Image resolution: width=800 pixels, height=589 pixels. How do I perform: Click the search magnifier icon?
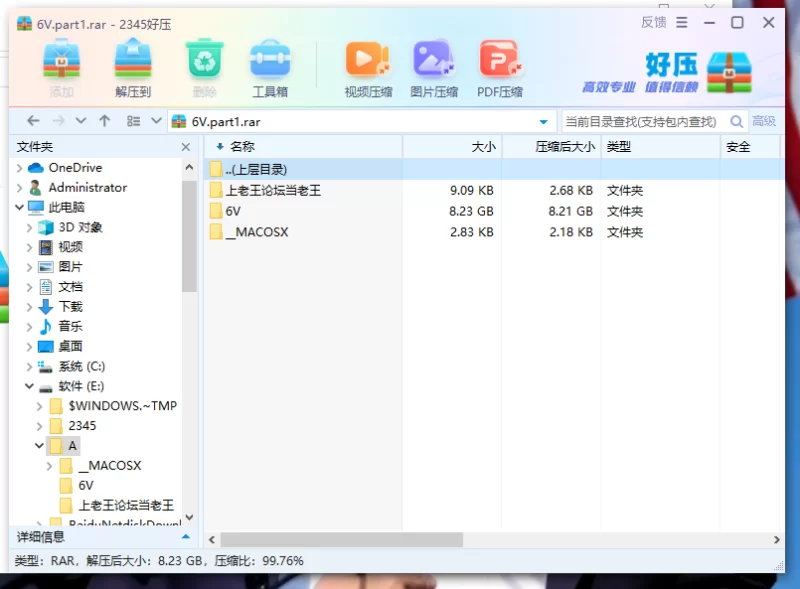[736, 121]
